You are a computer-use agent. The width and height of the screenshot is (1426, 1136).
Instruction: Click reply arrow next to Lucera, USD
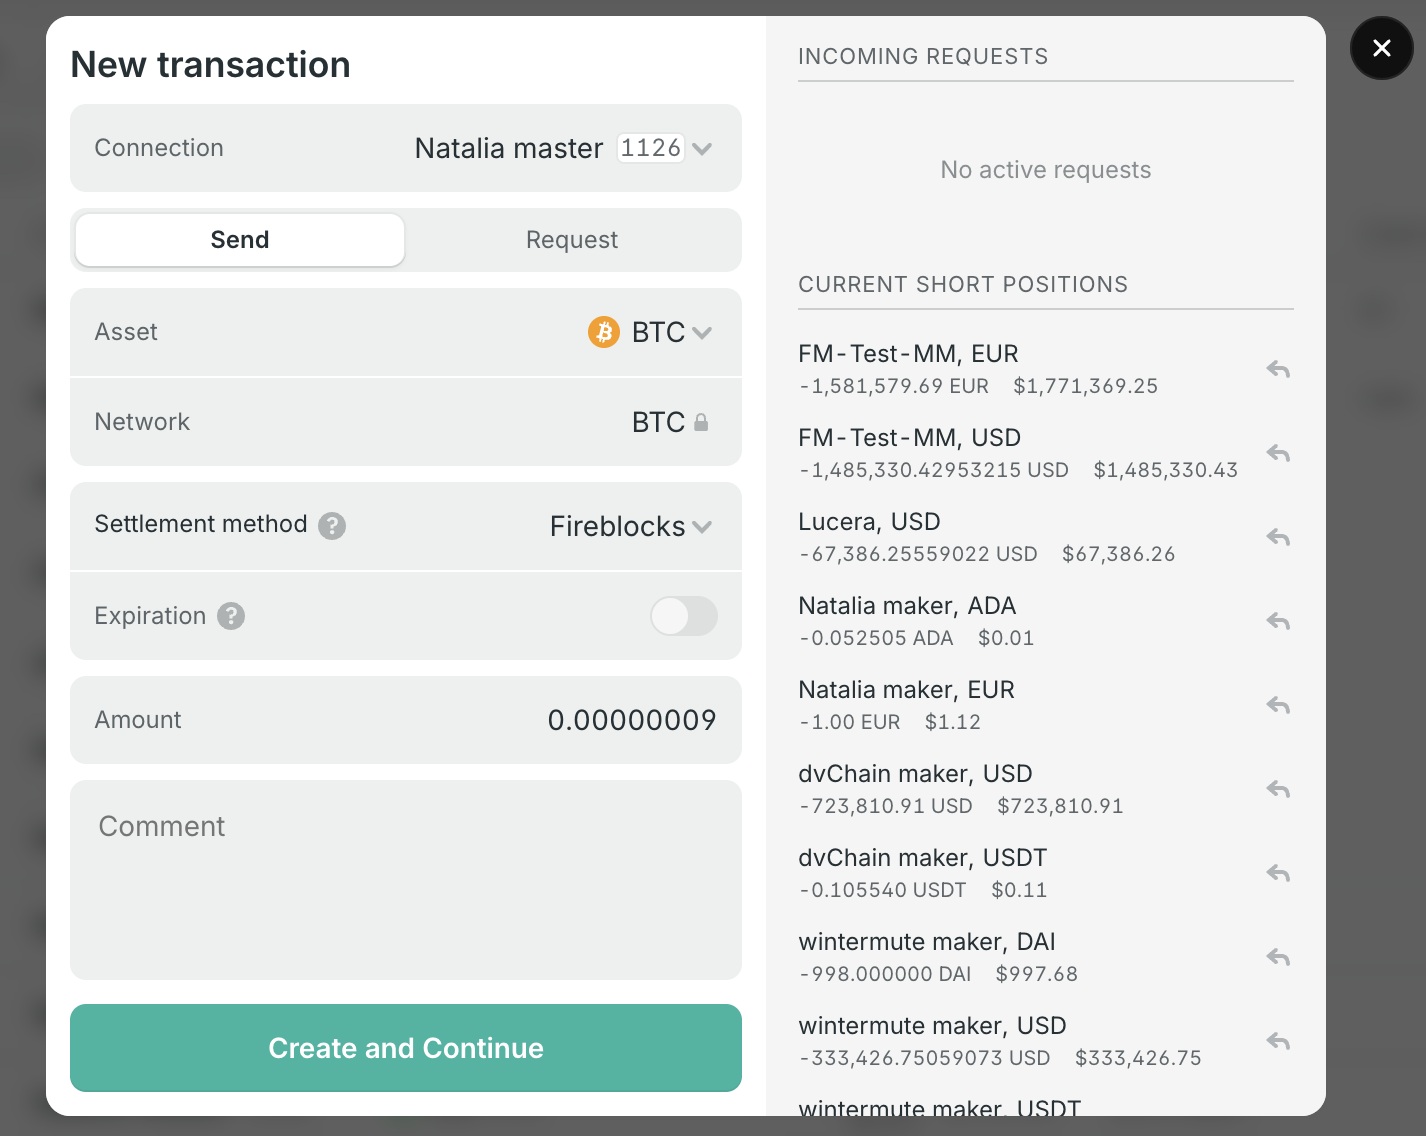1278,538
